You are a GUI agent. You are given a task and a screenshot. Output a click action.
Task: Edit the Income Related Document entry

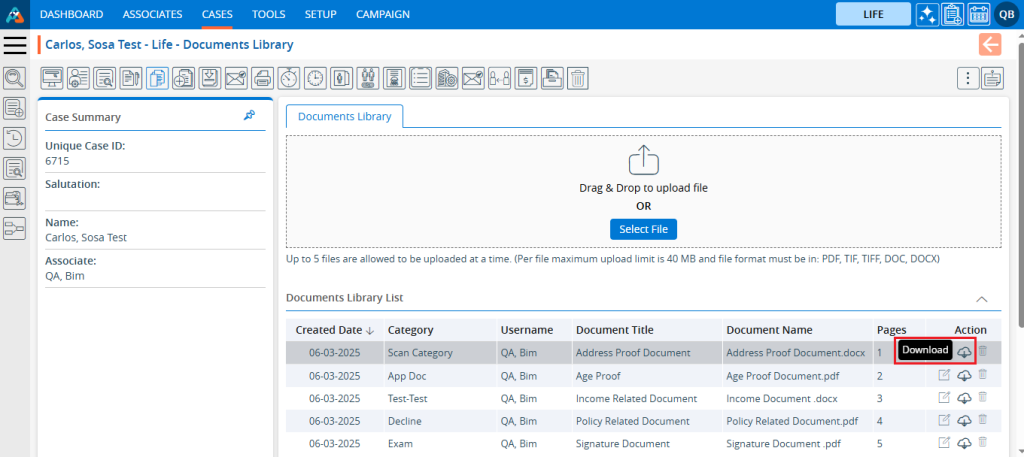(x=944, y=398)
